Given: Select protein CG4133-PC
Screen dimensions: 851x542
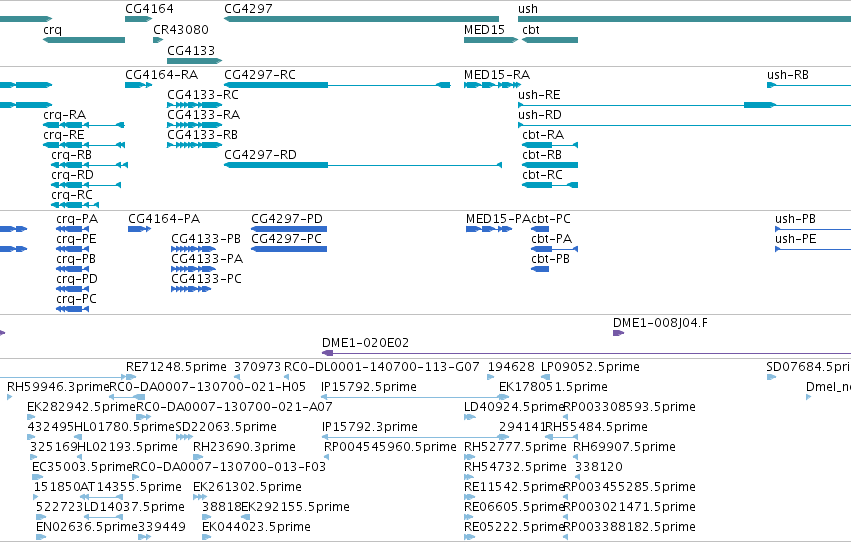Looking at the screenshot, I should (191, 289).
